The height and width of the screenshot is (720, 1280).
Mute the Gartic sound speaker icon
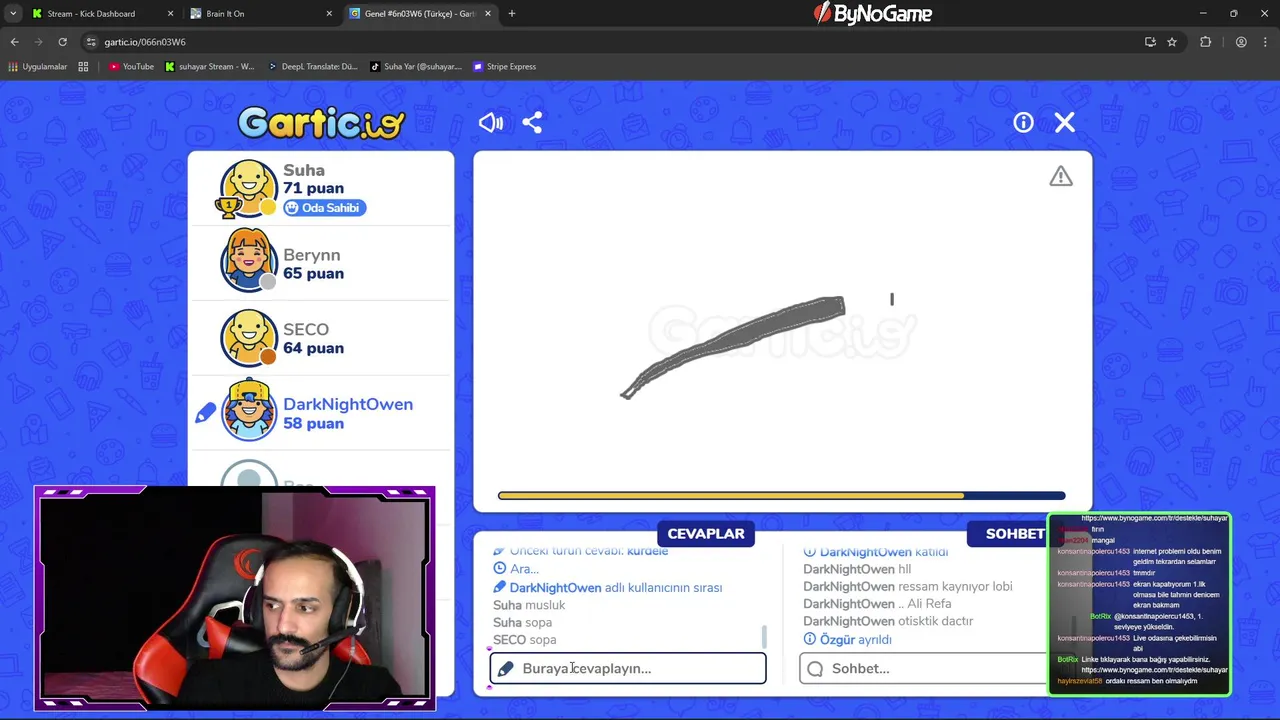(x=490, y=122)
